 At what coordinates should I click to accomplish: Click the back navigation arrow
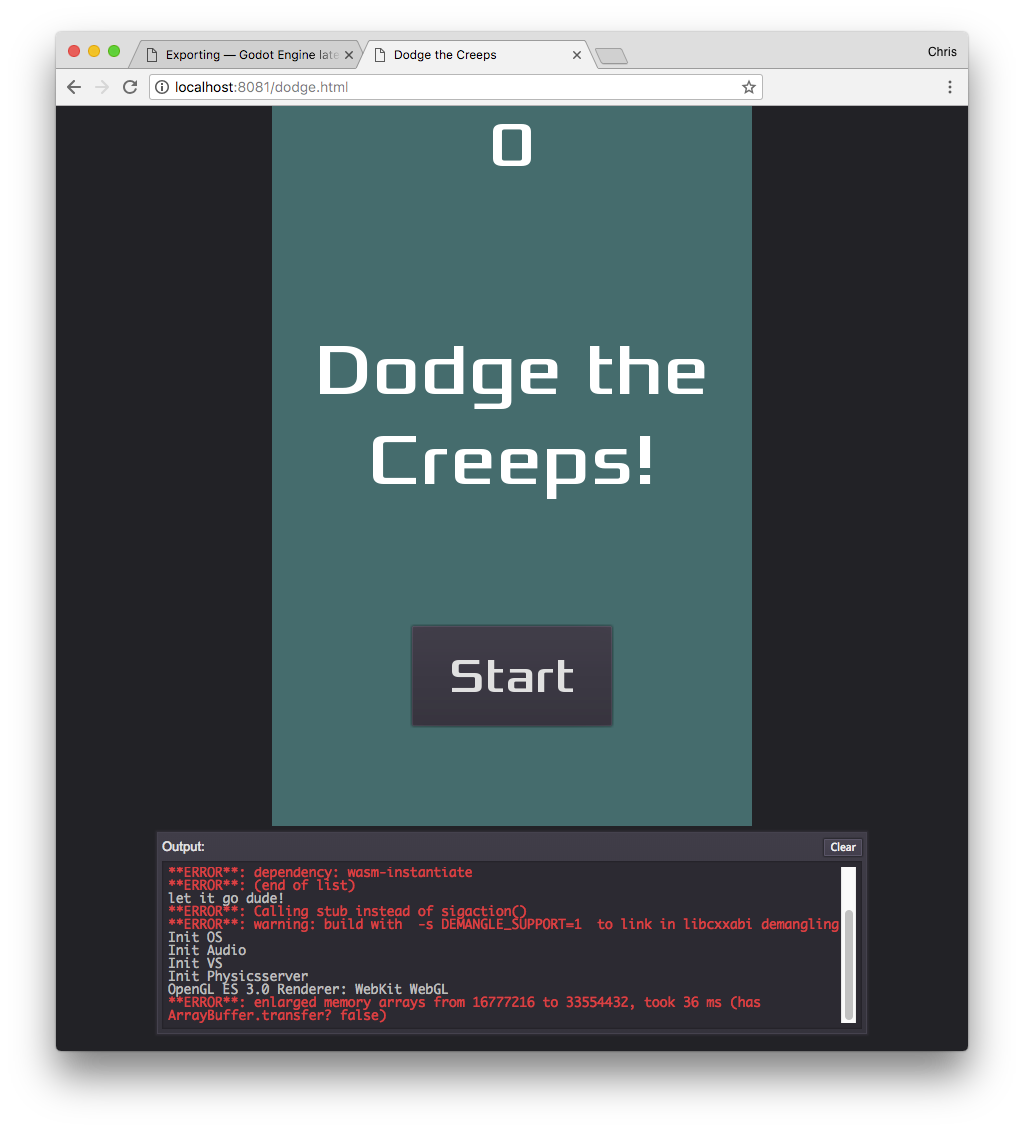coord(73,87)
